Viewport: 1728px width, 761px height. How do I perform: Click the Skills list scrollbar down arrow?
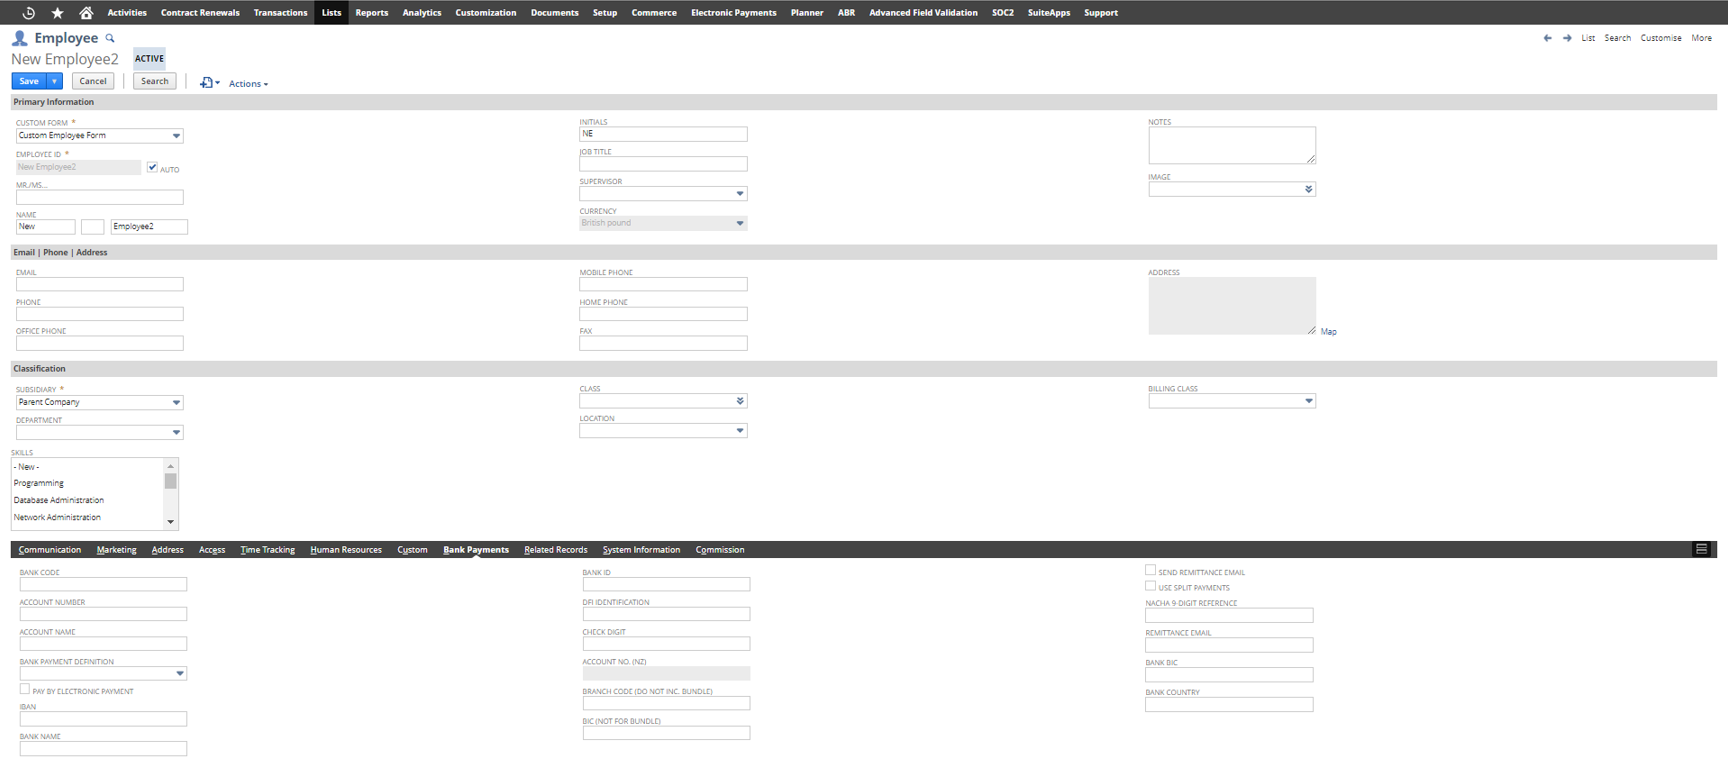pyautogui.click(x=171, y=521)
